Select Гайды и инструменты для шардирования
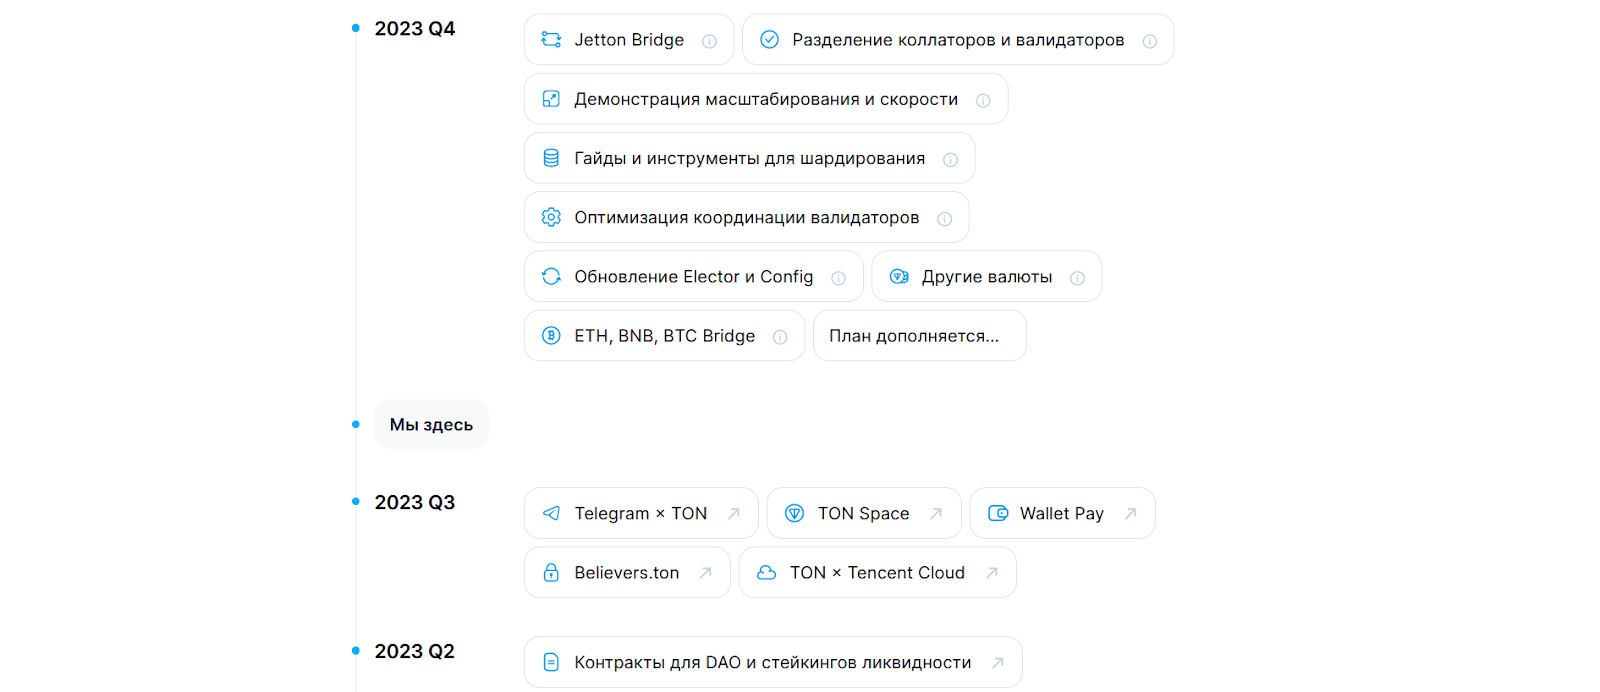 750,158
